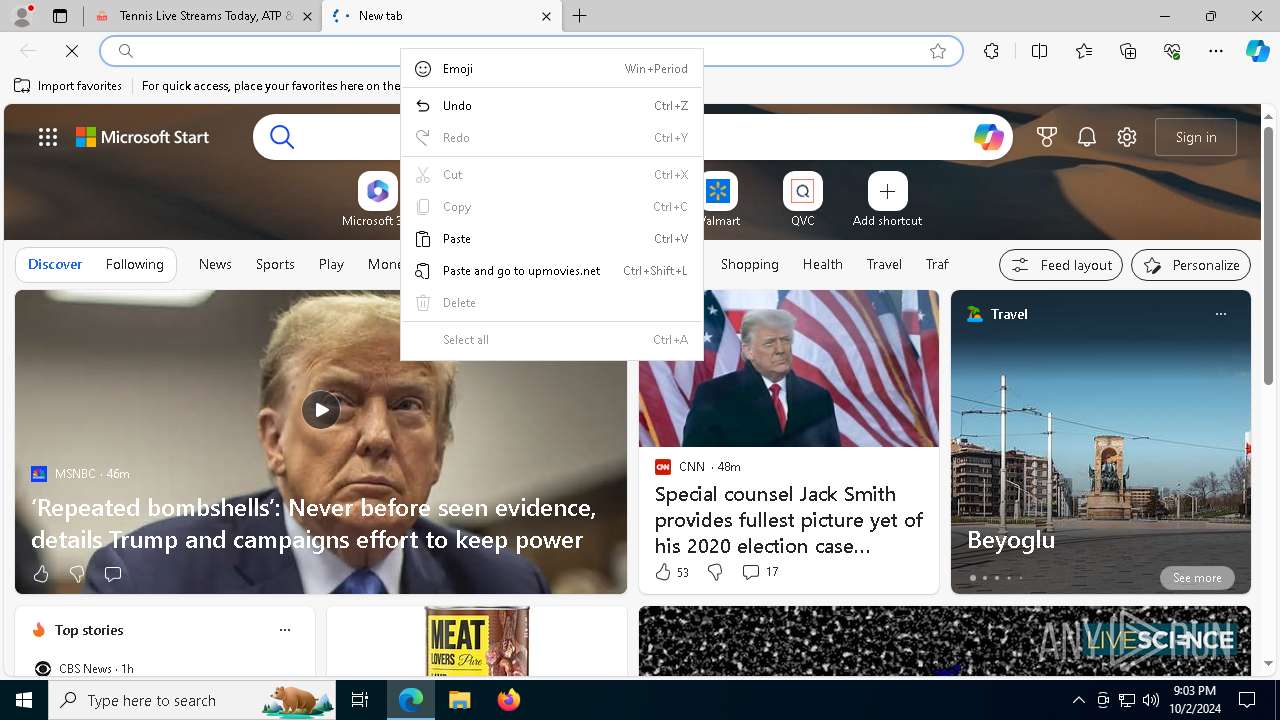This screenshot has height=720, width=1280.
Task: Click Import favorites link
Action: 68,86
